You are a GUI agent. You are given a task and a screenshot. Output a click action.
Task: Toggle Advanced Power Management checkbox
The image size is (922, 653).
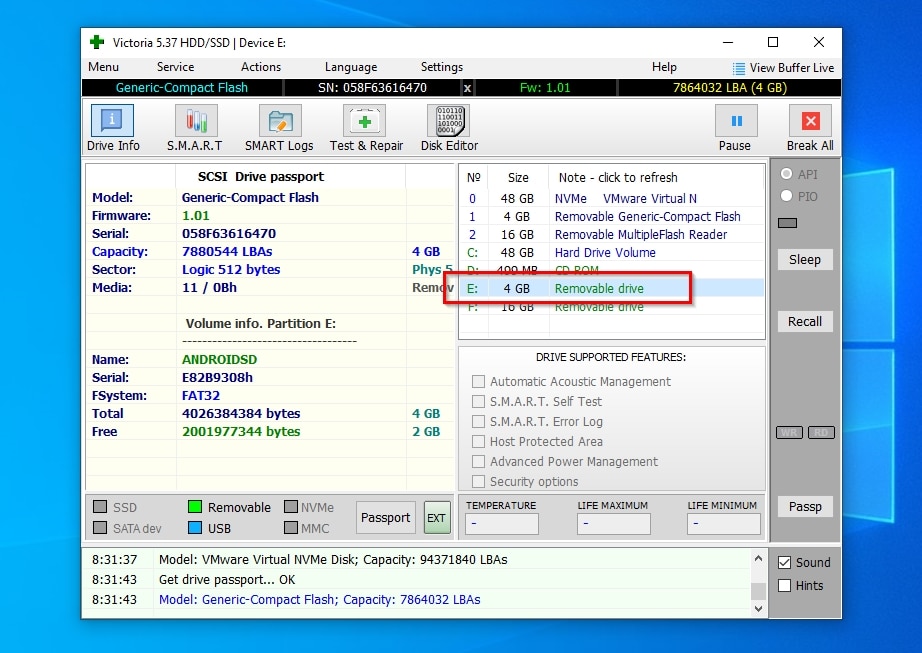(x=479, y=461)
